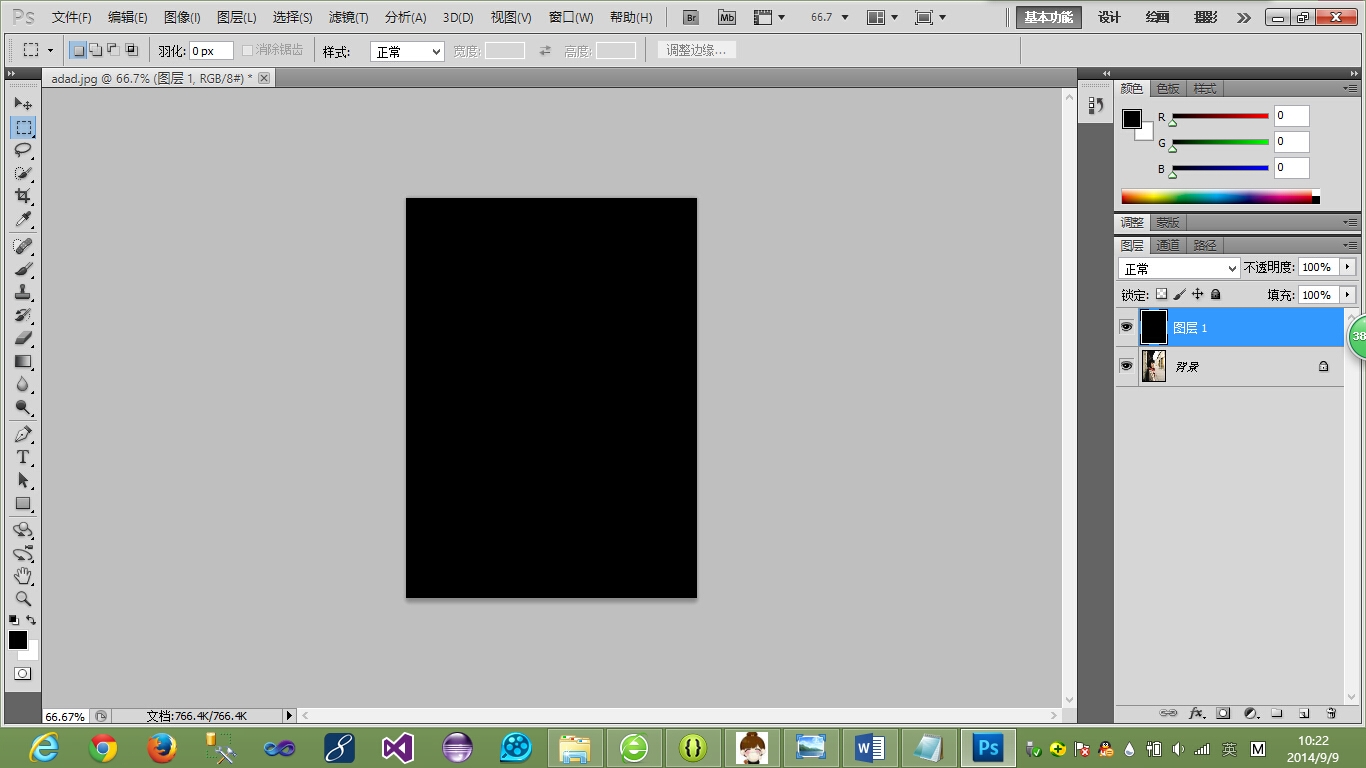Select the Gradient tool
Viewport: 1366px width, 768px height.
(x=23, y=361)
